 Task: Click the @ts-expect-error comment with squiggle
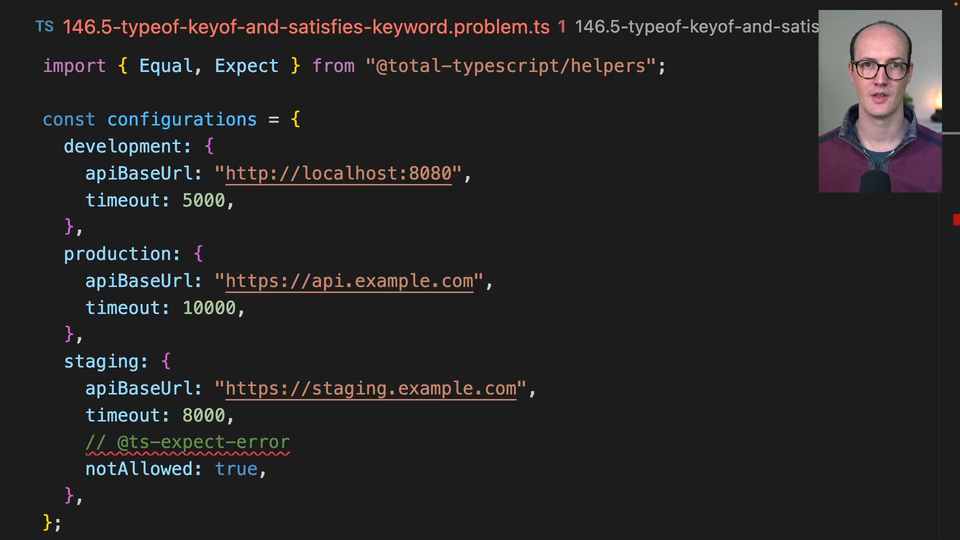187,442
